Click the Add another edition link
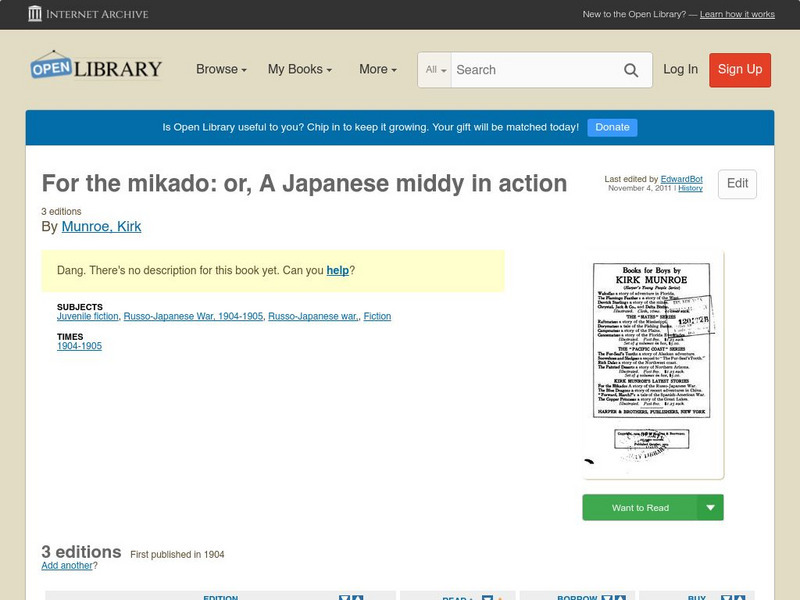This screenshot has width=800, height=600. 64,565
